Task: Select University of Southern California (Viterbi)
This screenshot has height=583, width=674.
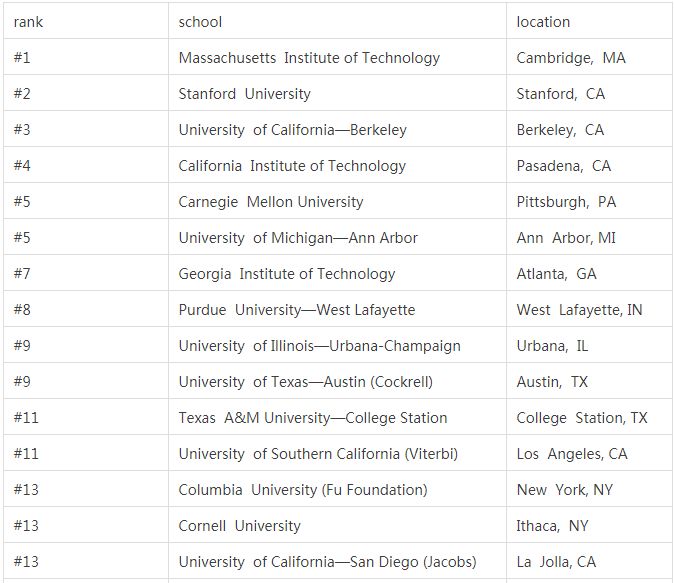Action: 337,453
